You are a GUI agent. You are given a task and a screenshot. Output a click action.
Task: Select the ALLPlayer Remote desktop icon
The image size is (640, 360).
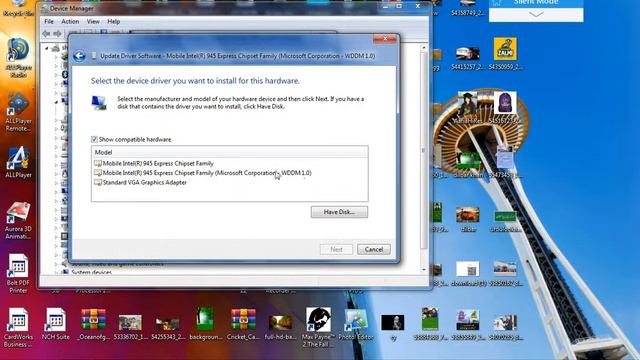(18, 112)
